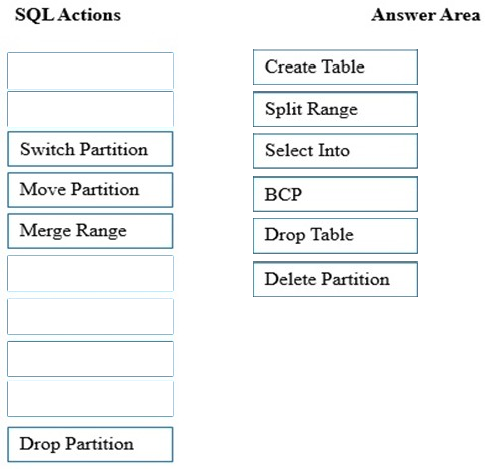Click the empty slot above Switch Partition
This screenshot has width=485, height=469.
pyautogui.click(x=90, y=109)
